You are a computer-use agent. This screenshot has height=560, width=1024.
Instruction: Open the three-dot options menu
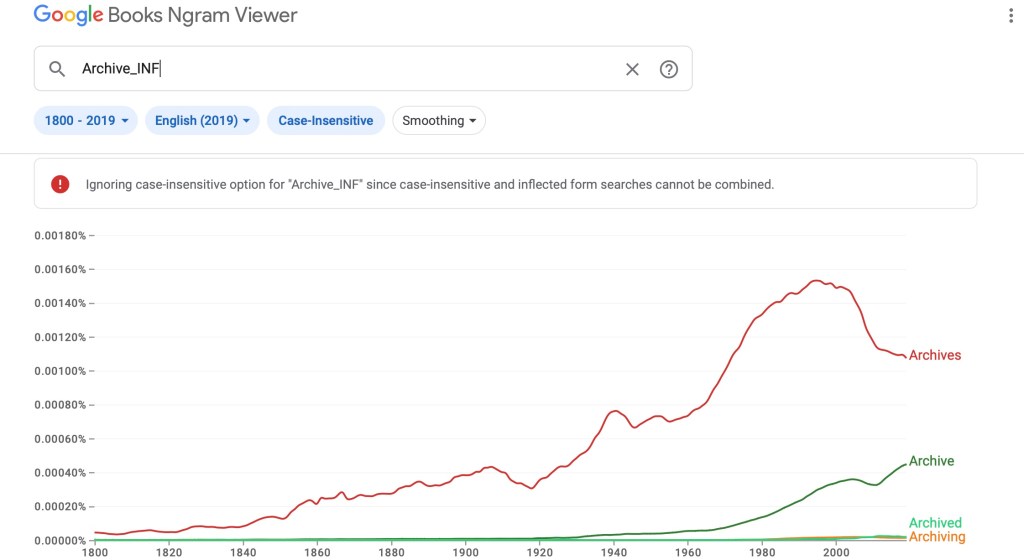[x=1012, y=16]
